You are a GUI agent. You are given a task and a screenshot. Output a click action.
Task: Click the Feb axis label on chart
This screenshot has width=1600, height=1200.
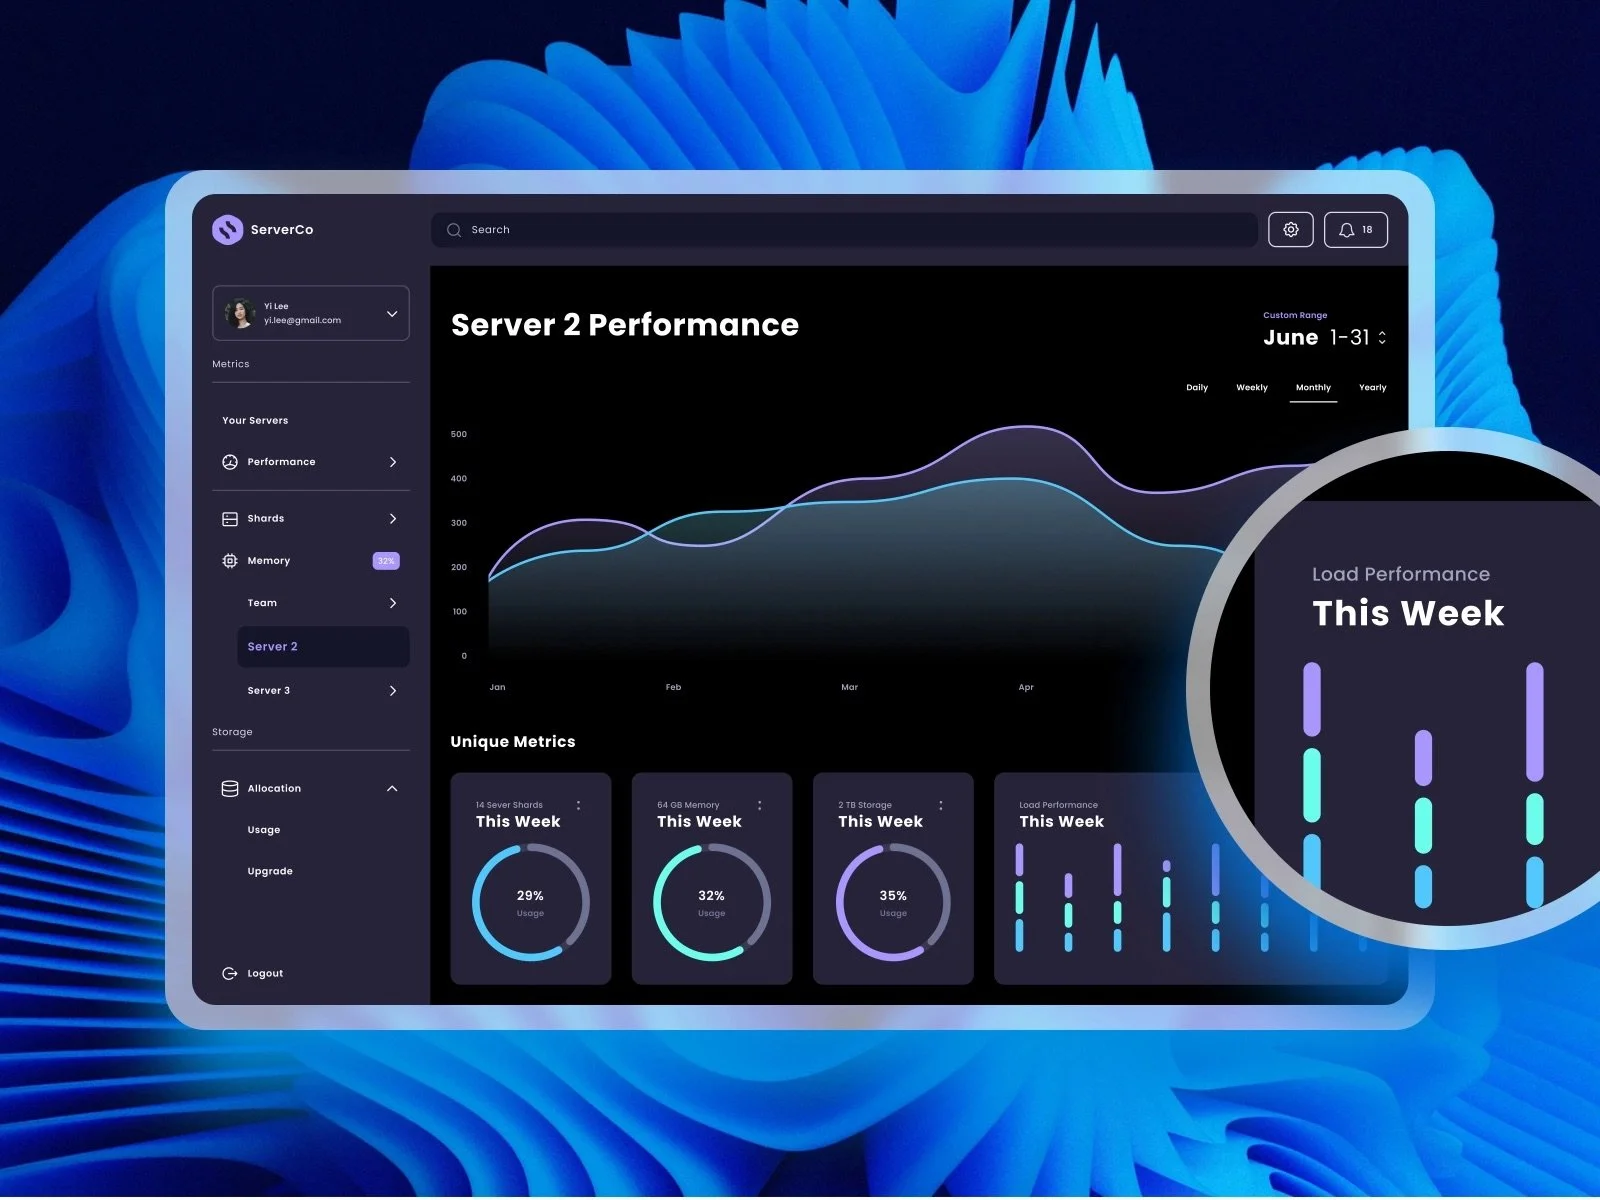click(x=673, y=687)
